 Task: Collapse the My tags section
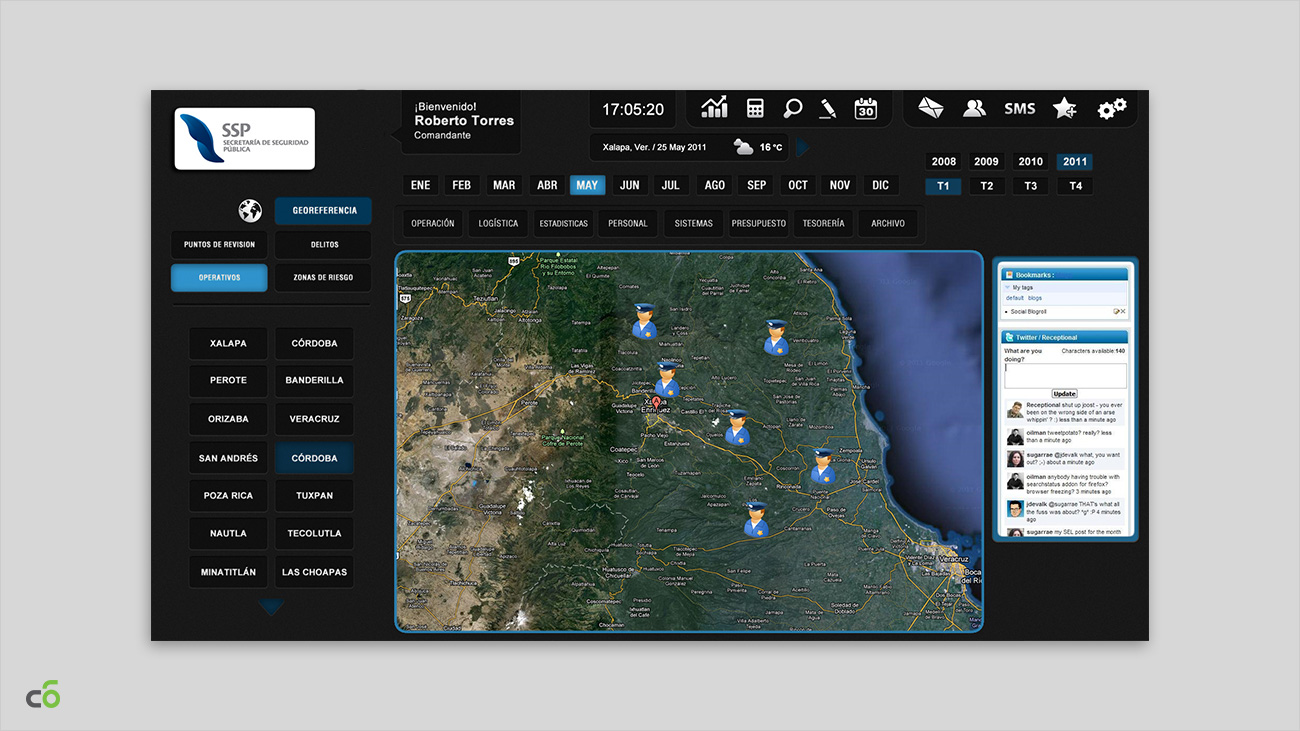pos(1008,287)
